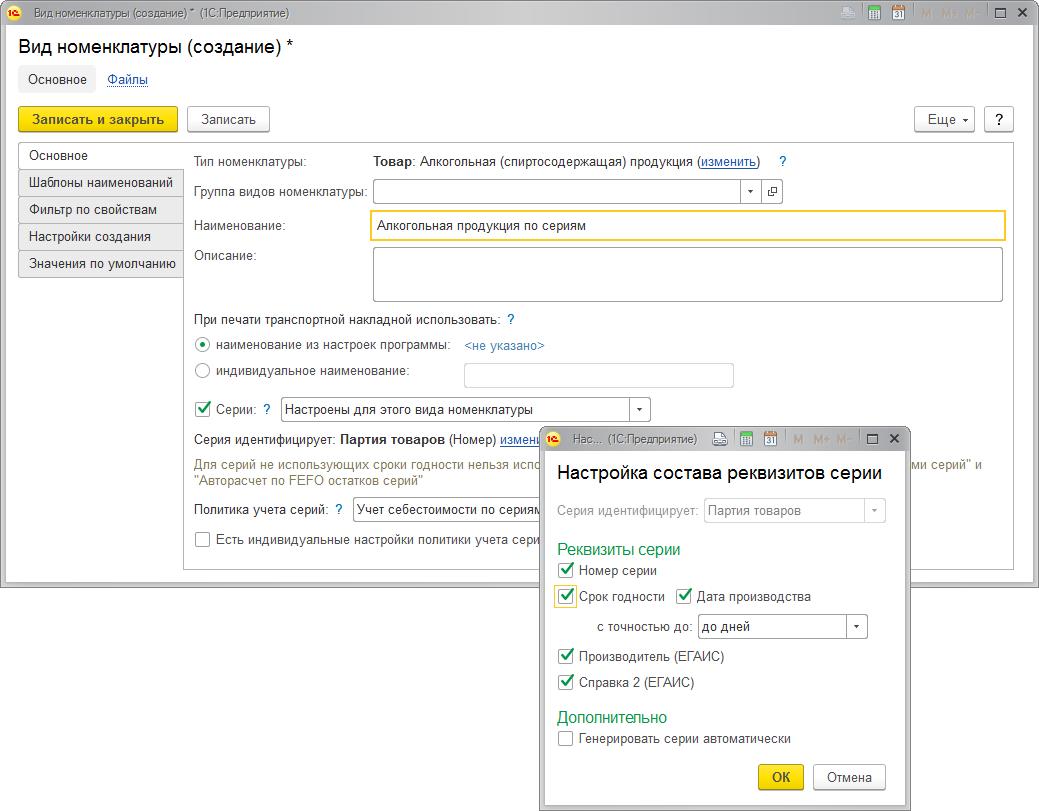This screenshot has height=811, width=1039.
Task: Click the faded M+ button in main title bar
Action: coord(948,13)
